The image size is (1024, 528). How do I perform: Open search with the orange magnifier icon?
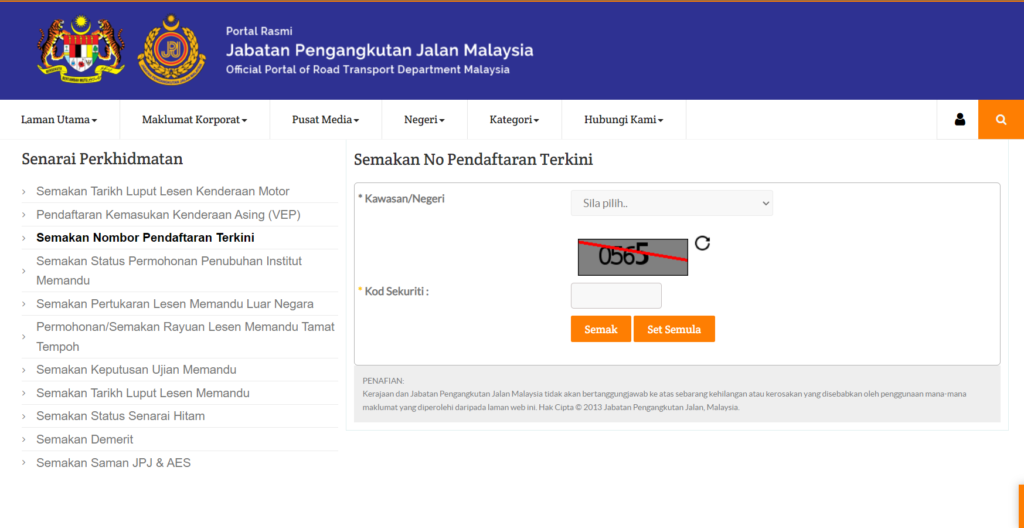point(1001,120)
